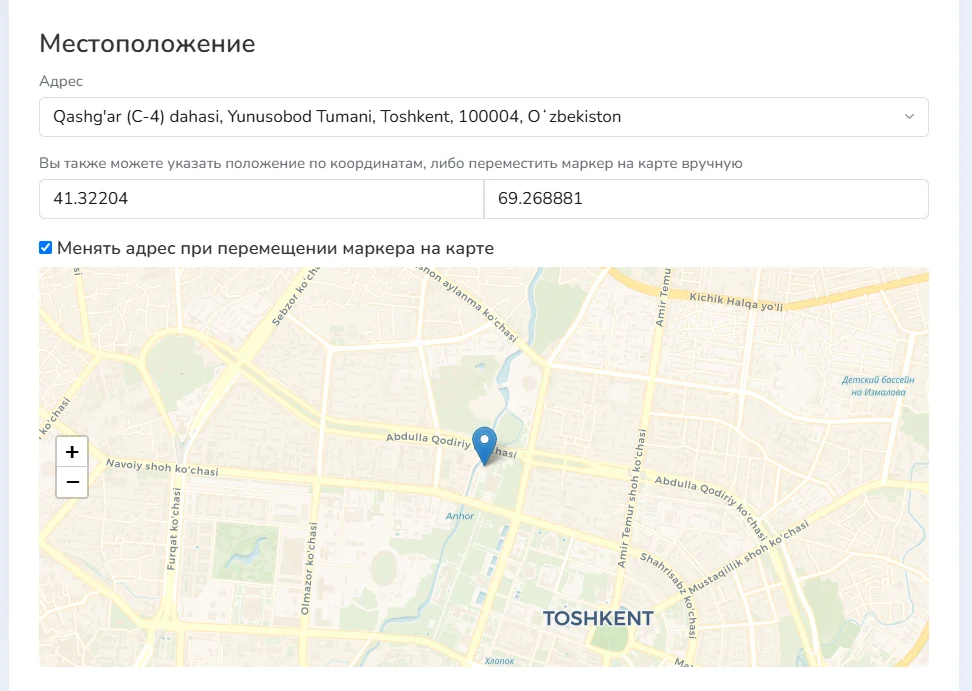Click 'Navoiy shoh ko'chasi' street label
The width and height of the screenshot is (972, 691).
click(162, 467)
